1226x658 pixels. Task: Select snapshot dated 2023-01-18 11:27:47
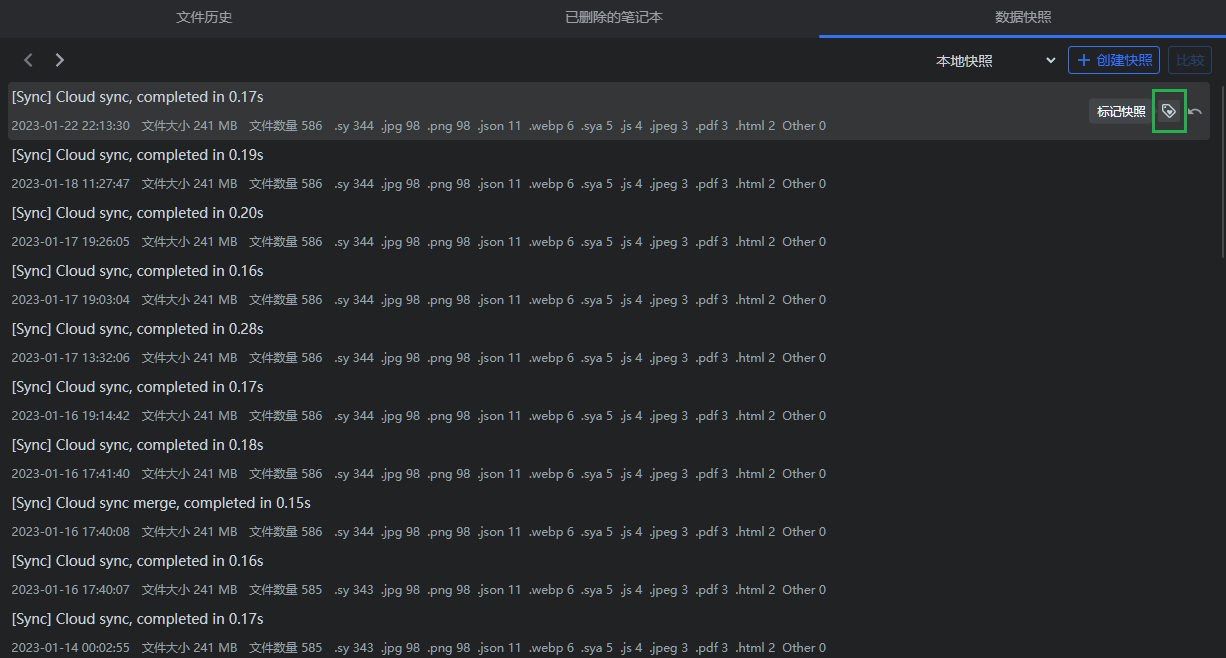(x=608, y=169)
